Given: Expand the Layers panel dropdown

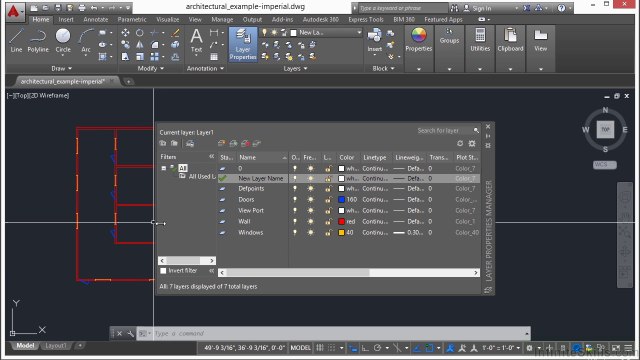Looking at the screenshot, I should 295,69.
